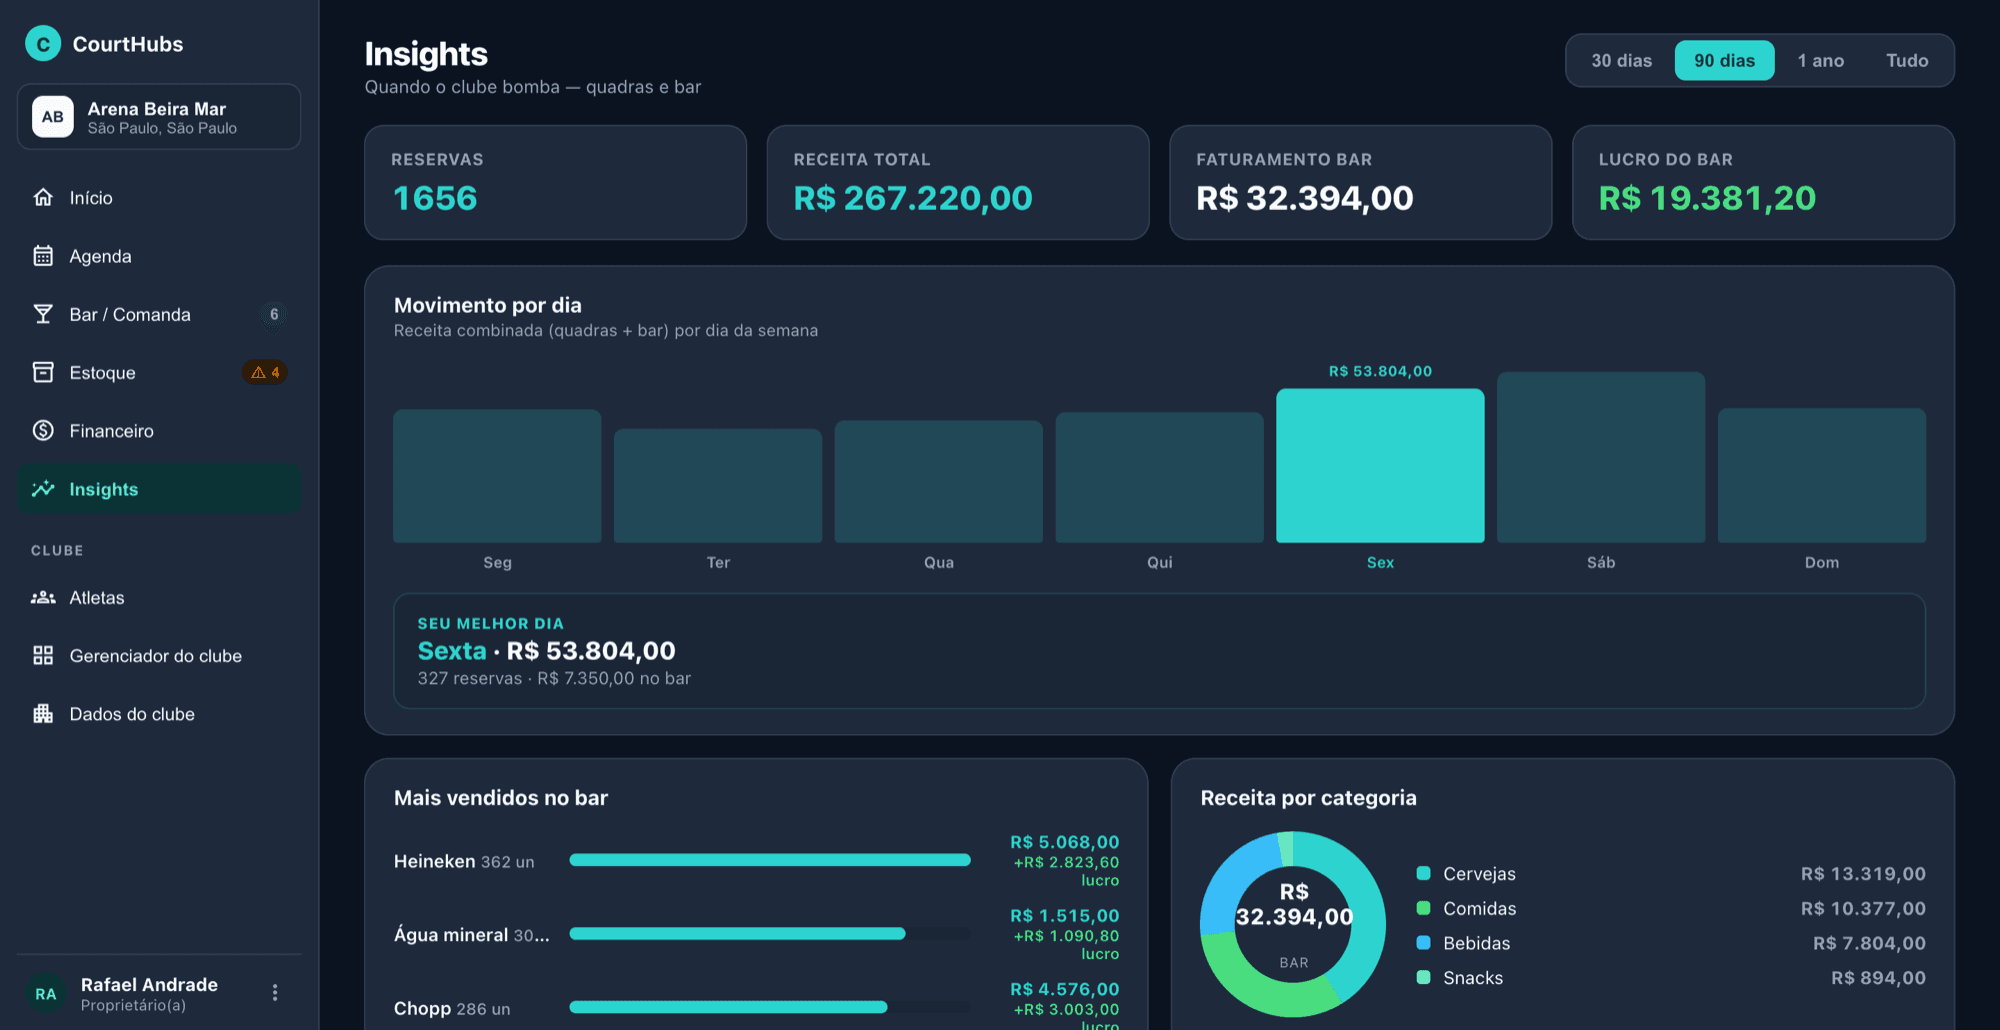Viewport: 2000px width, 1030px height.
Task: Click the Financeiro dollar coin icon
Action: click(43, 431)
